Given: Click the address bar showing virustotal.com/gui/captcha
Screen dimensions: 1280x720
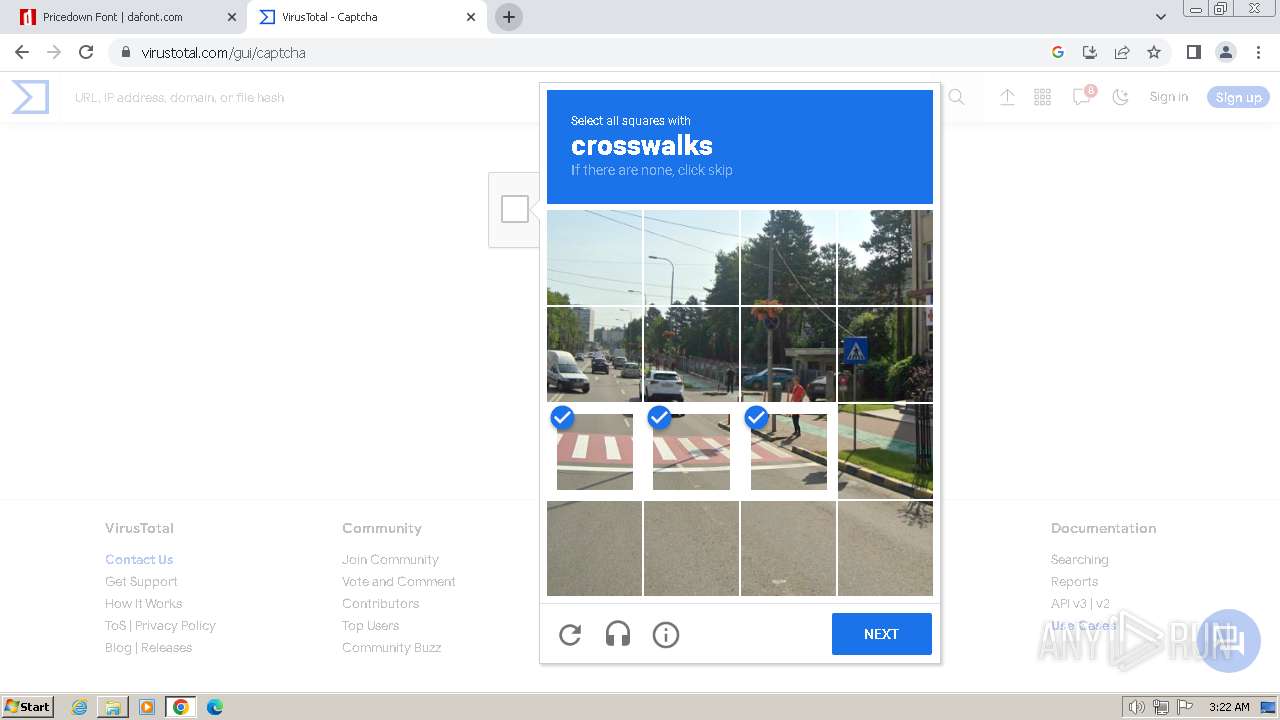Looking at the screenshot, I should [x=223, y=53].
